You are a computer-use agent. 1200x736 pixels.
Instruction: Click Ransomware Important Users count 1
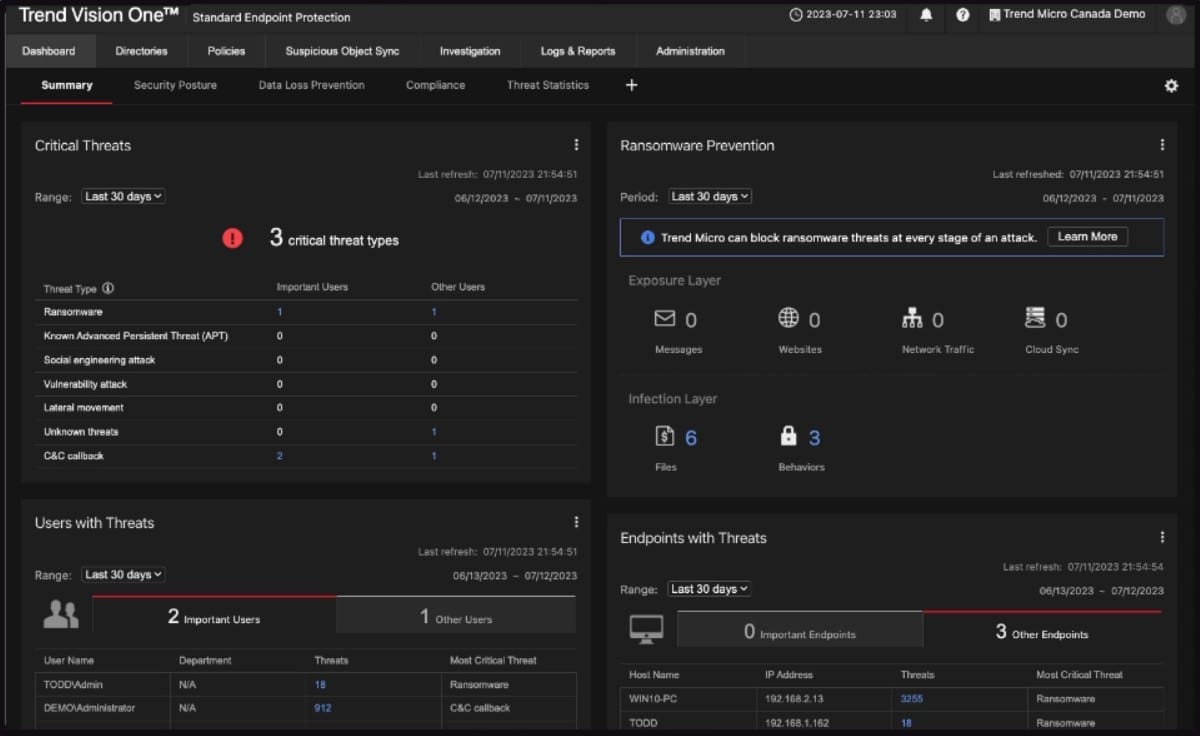[279, 312]
